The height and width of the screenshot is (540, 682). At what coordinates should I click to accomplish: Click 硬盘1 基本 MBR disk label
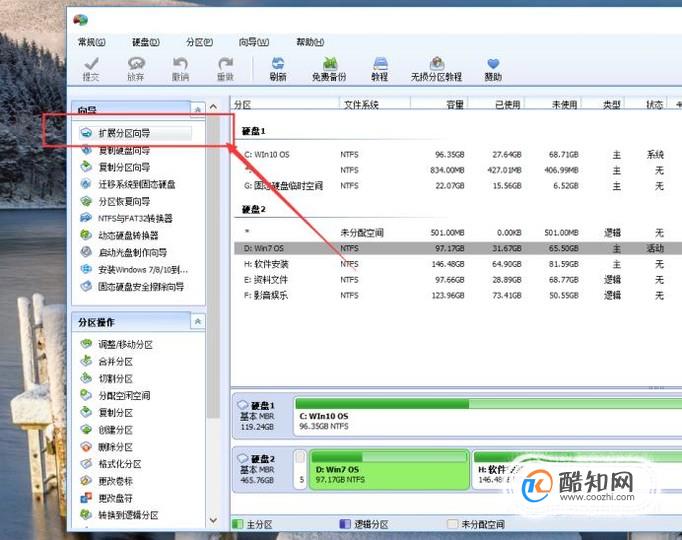tap(262, 416)
